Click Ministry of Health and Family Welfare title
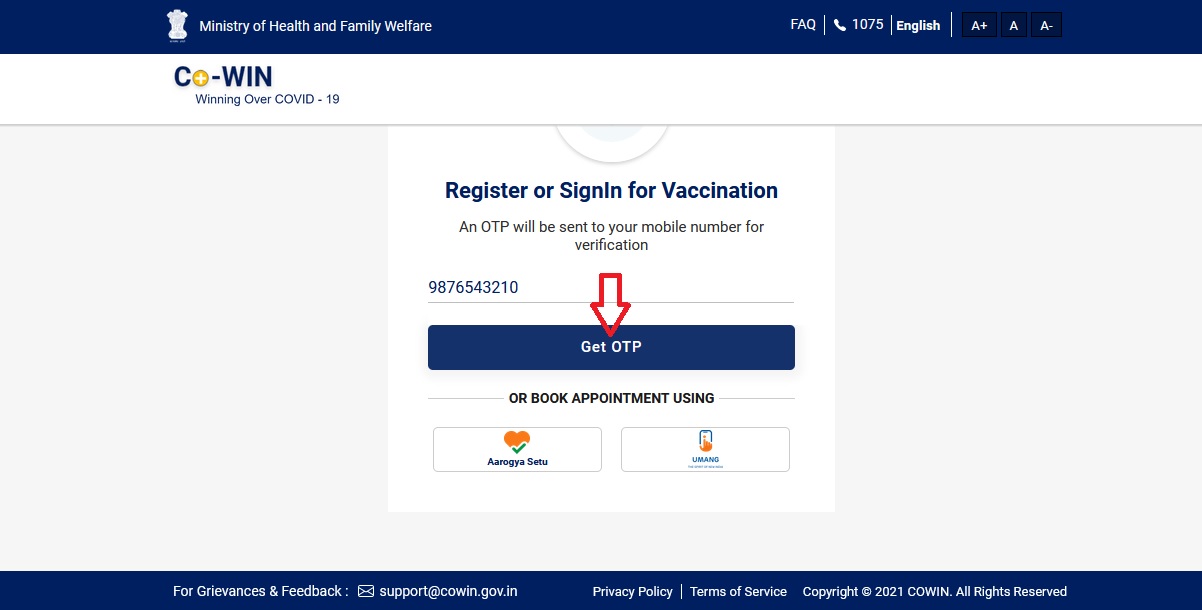Viewport: 1202px width, 610px height. [x=315, y=26]
